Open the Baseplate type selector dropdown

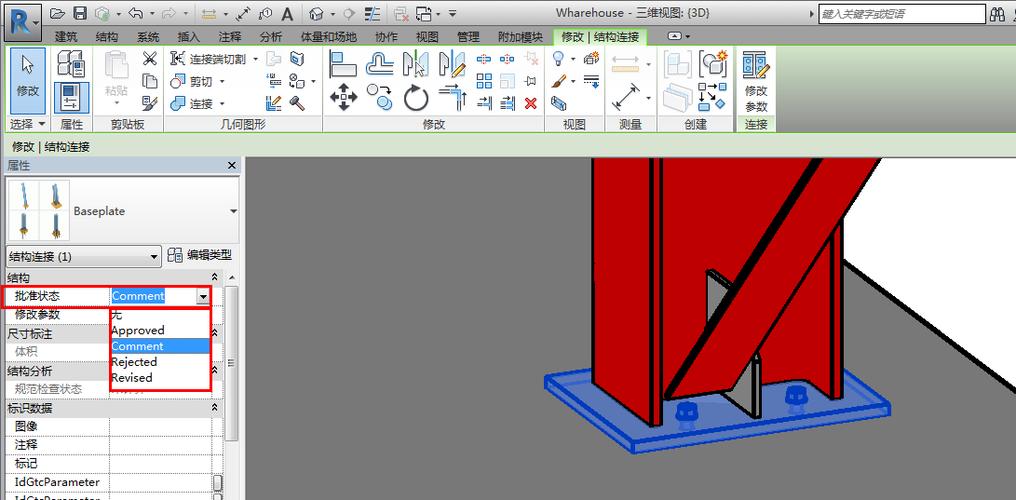pos(233,211)
